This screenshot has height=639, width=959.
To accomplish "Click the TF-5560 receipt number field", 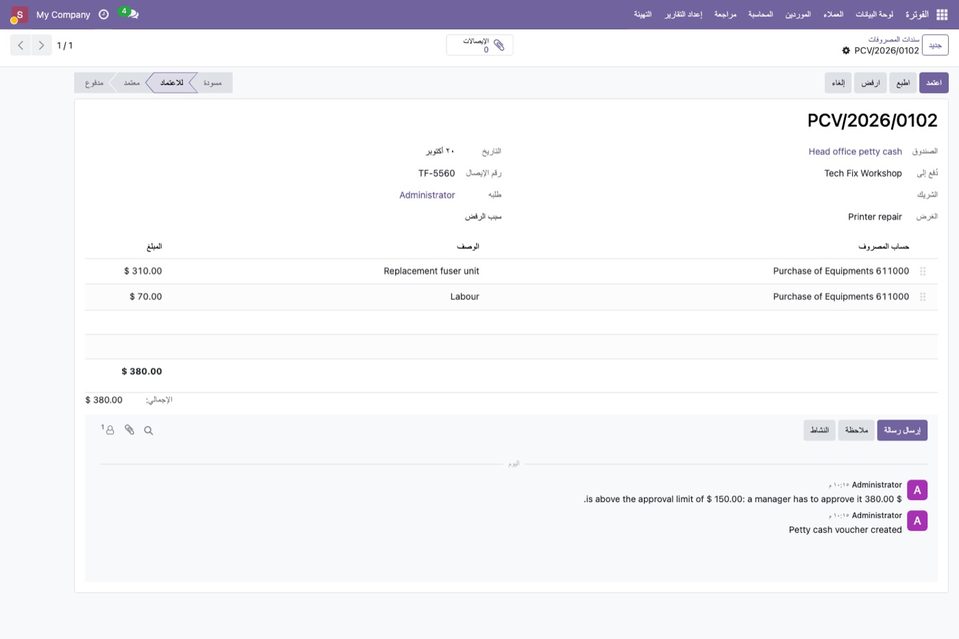I will pos(437,174).
